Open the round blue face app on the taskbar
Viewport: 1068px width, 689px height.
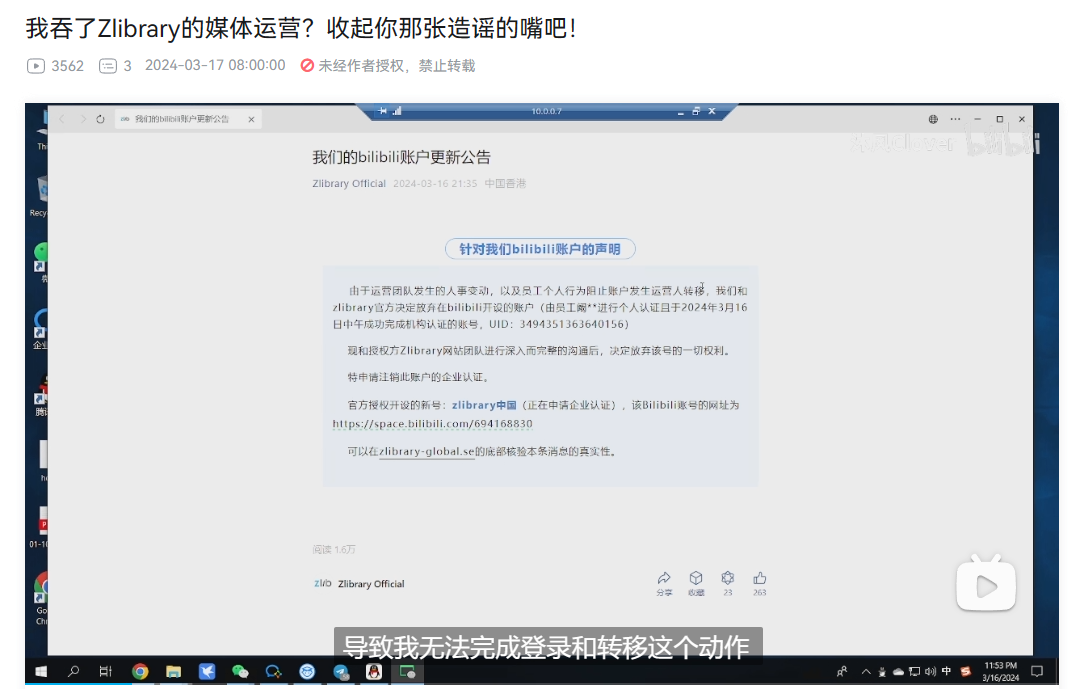pos(307,672)
